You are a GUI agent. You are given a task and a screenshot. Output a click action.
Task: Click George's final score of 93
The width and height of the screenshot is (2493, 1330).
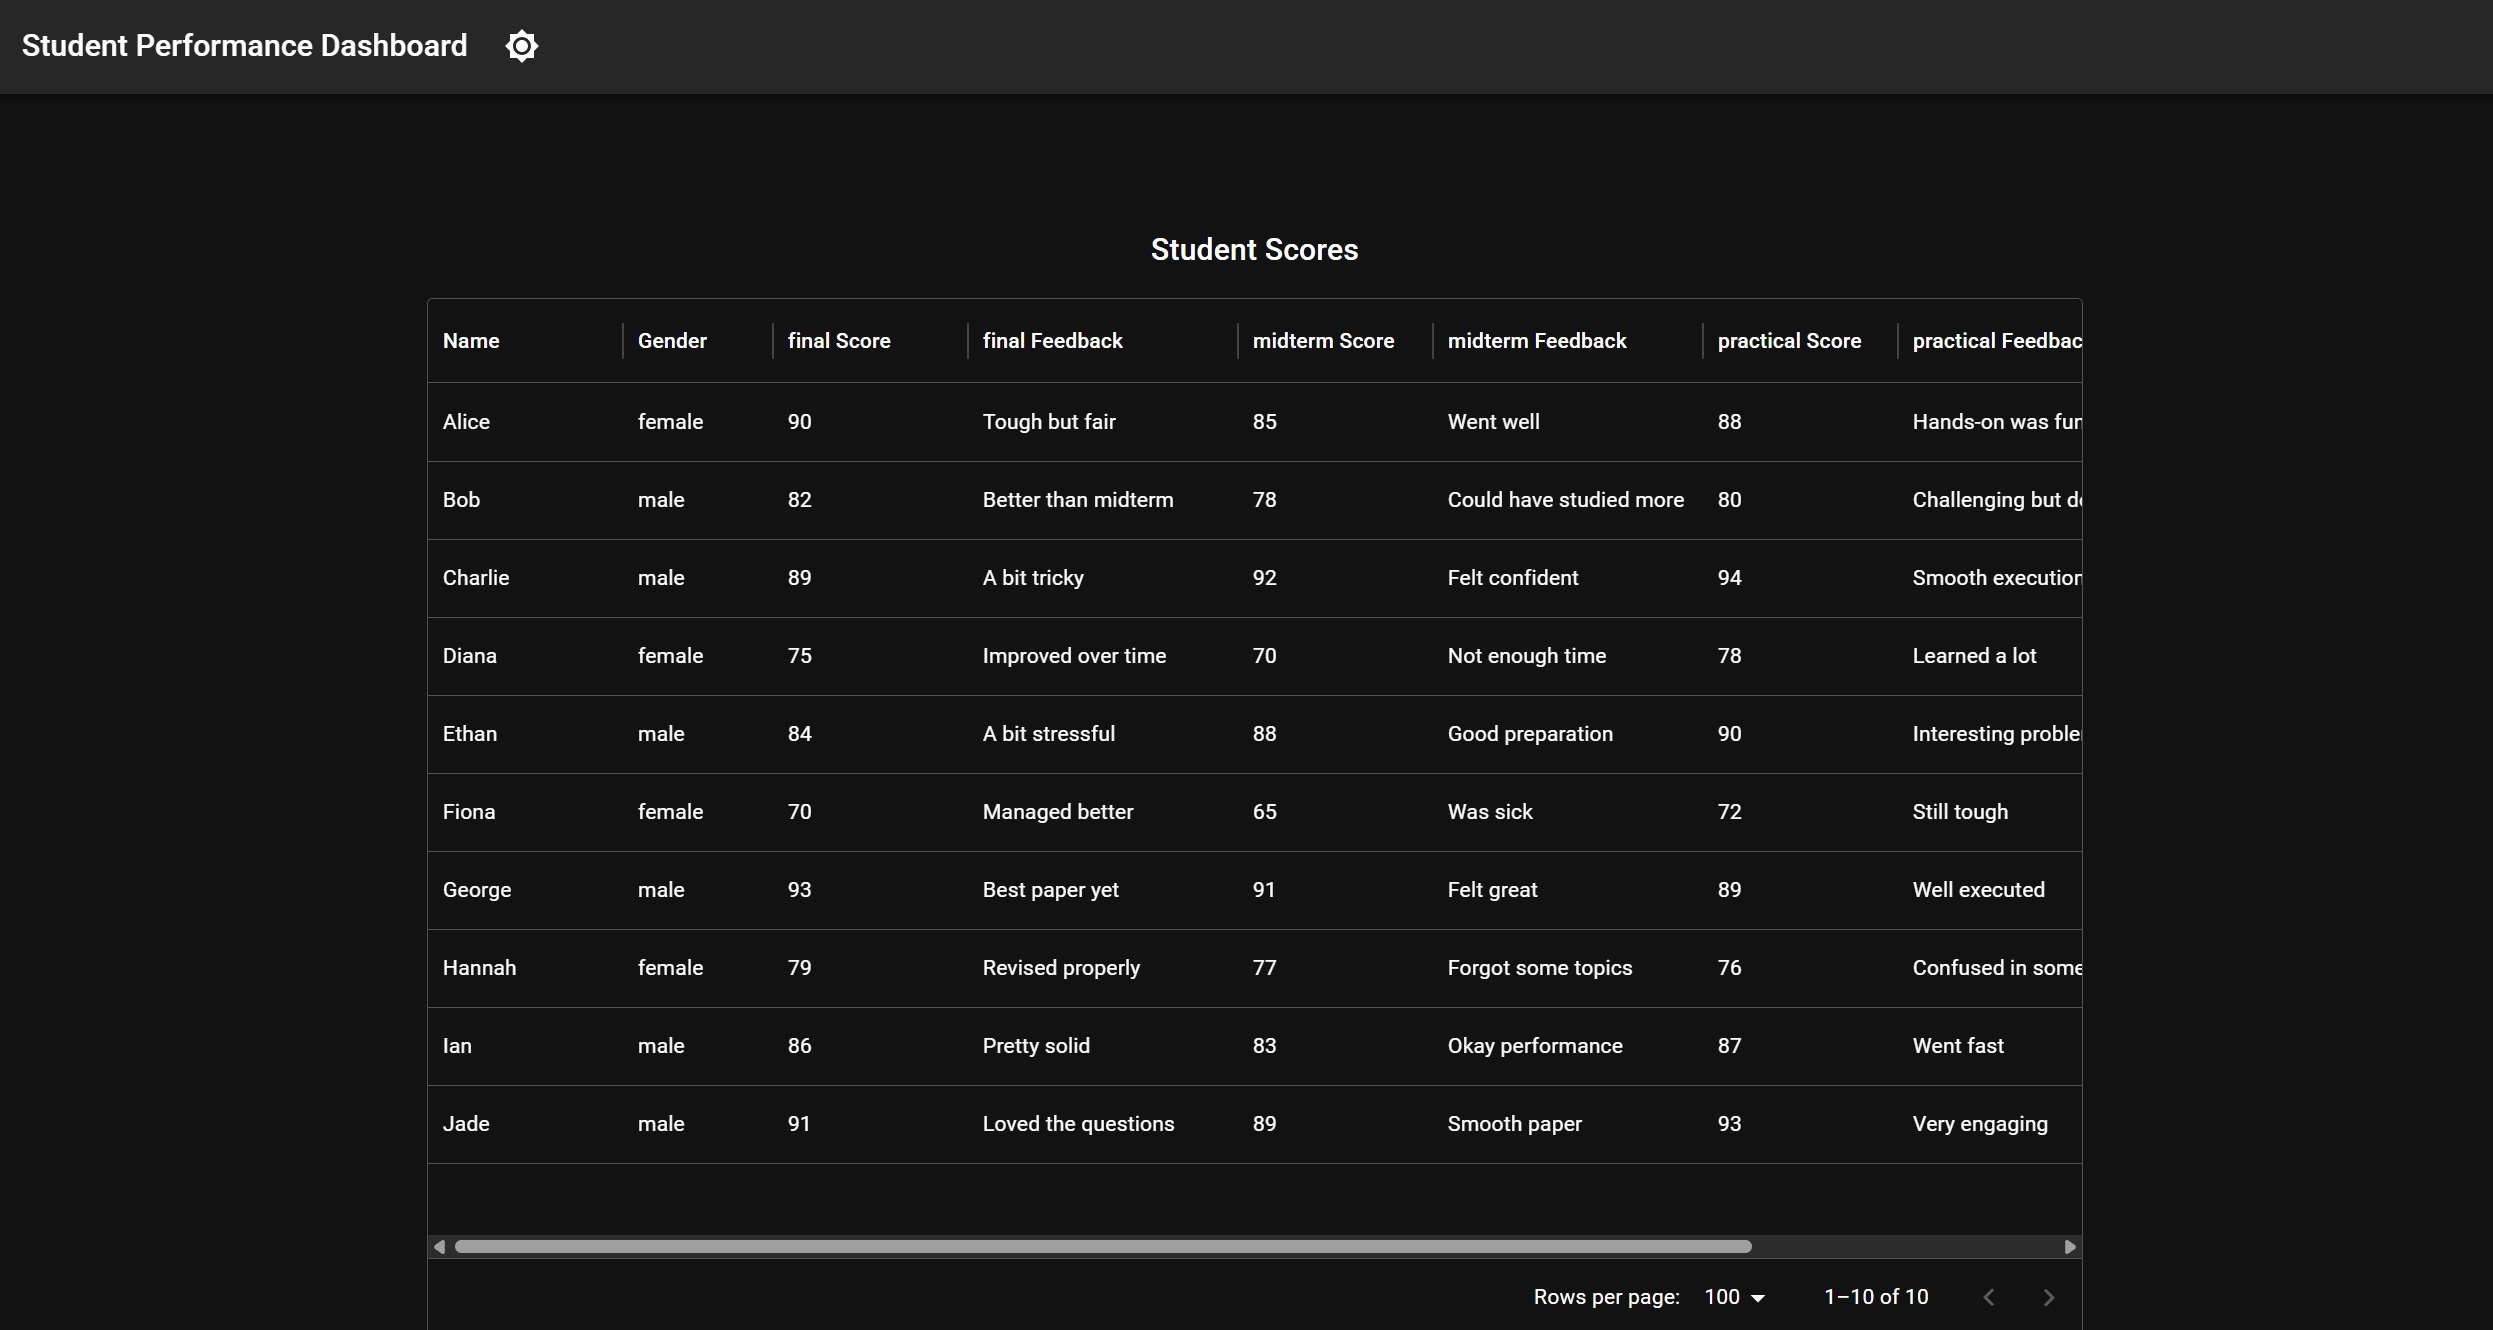799,890
